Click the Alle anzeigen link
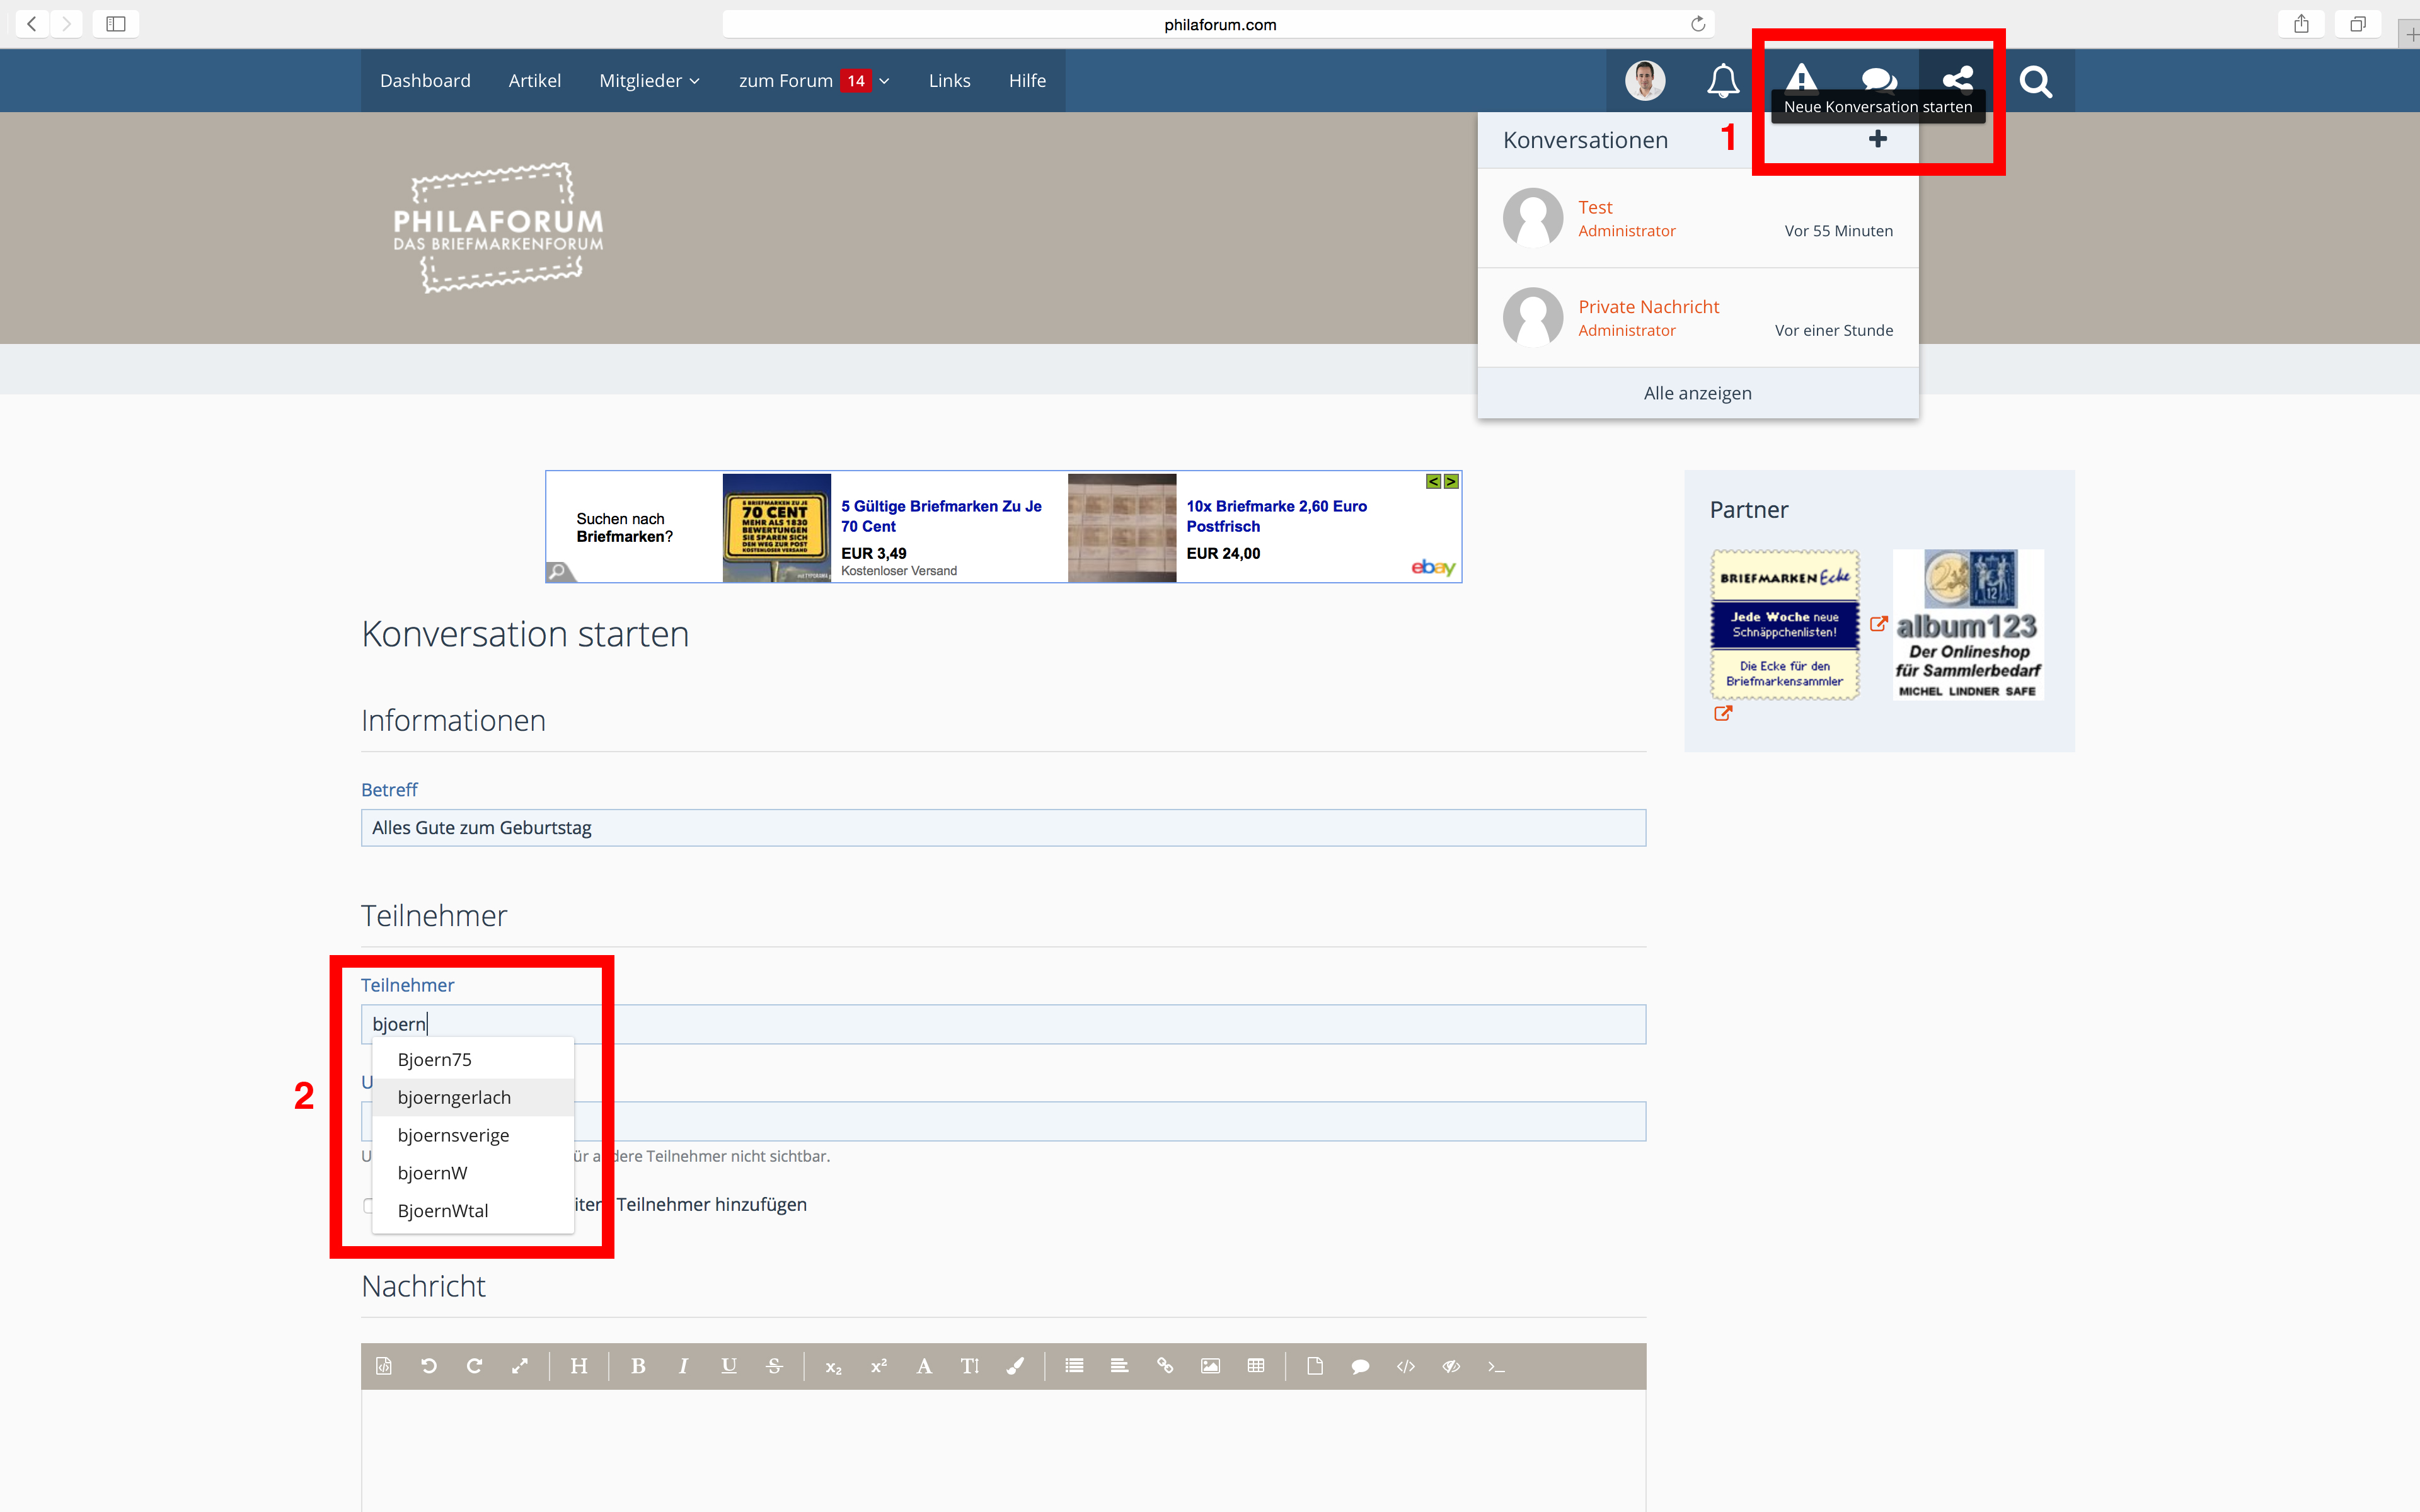This screenshot has height=1512, width=2420. (1697, 393)
